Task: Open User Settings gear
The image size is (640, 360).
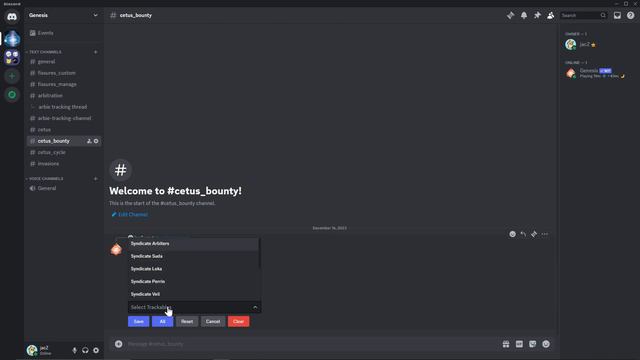Action: tap(96, 350)
